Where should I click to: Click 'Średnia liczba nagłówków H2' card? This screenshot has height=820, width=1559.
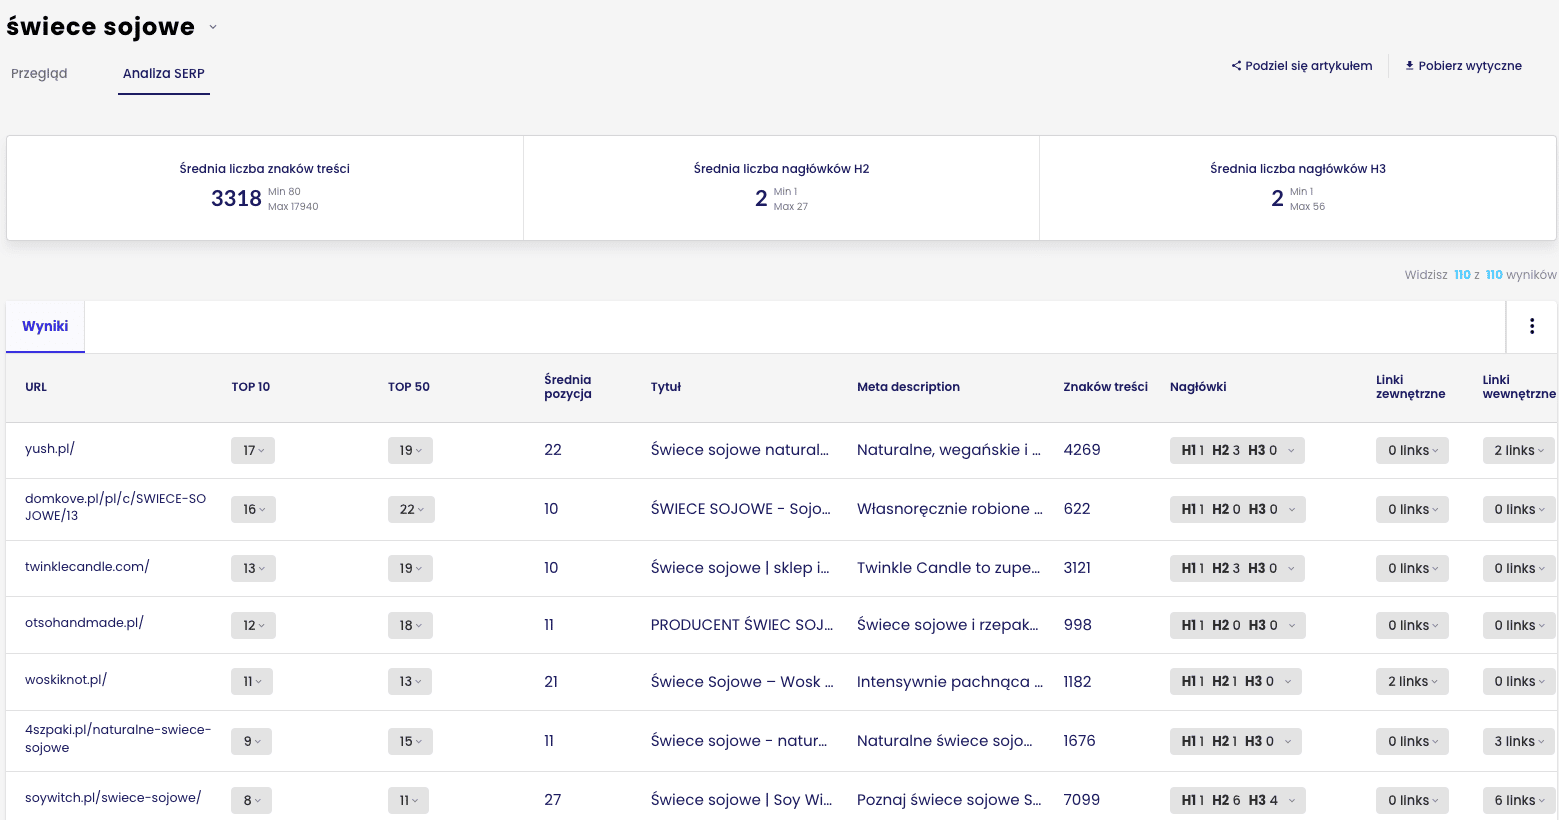pos(781,188)
